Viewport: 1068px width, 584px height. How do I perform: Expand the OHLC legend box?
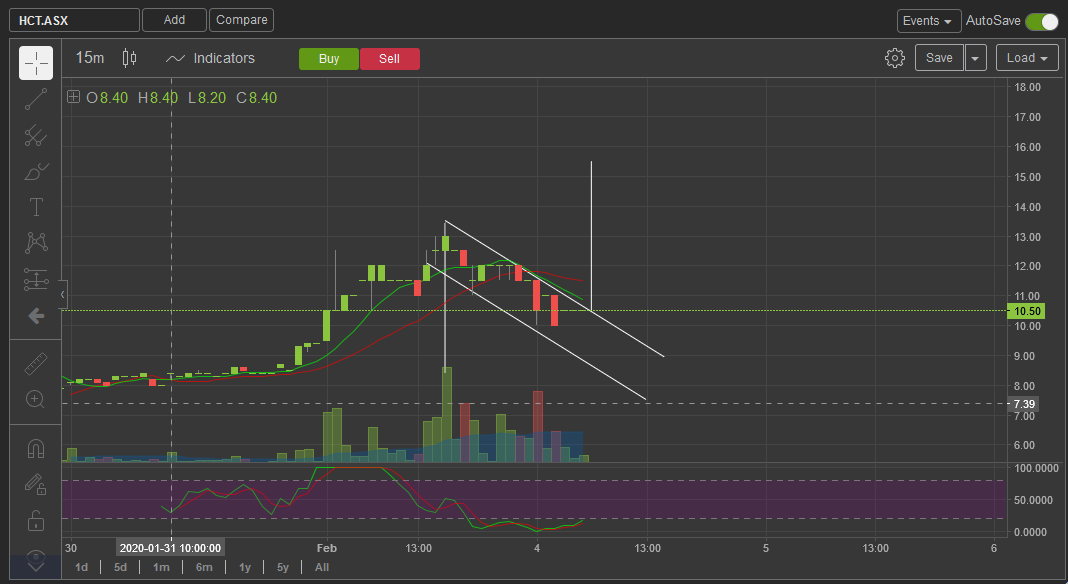73,97
